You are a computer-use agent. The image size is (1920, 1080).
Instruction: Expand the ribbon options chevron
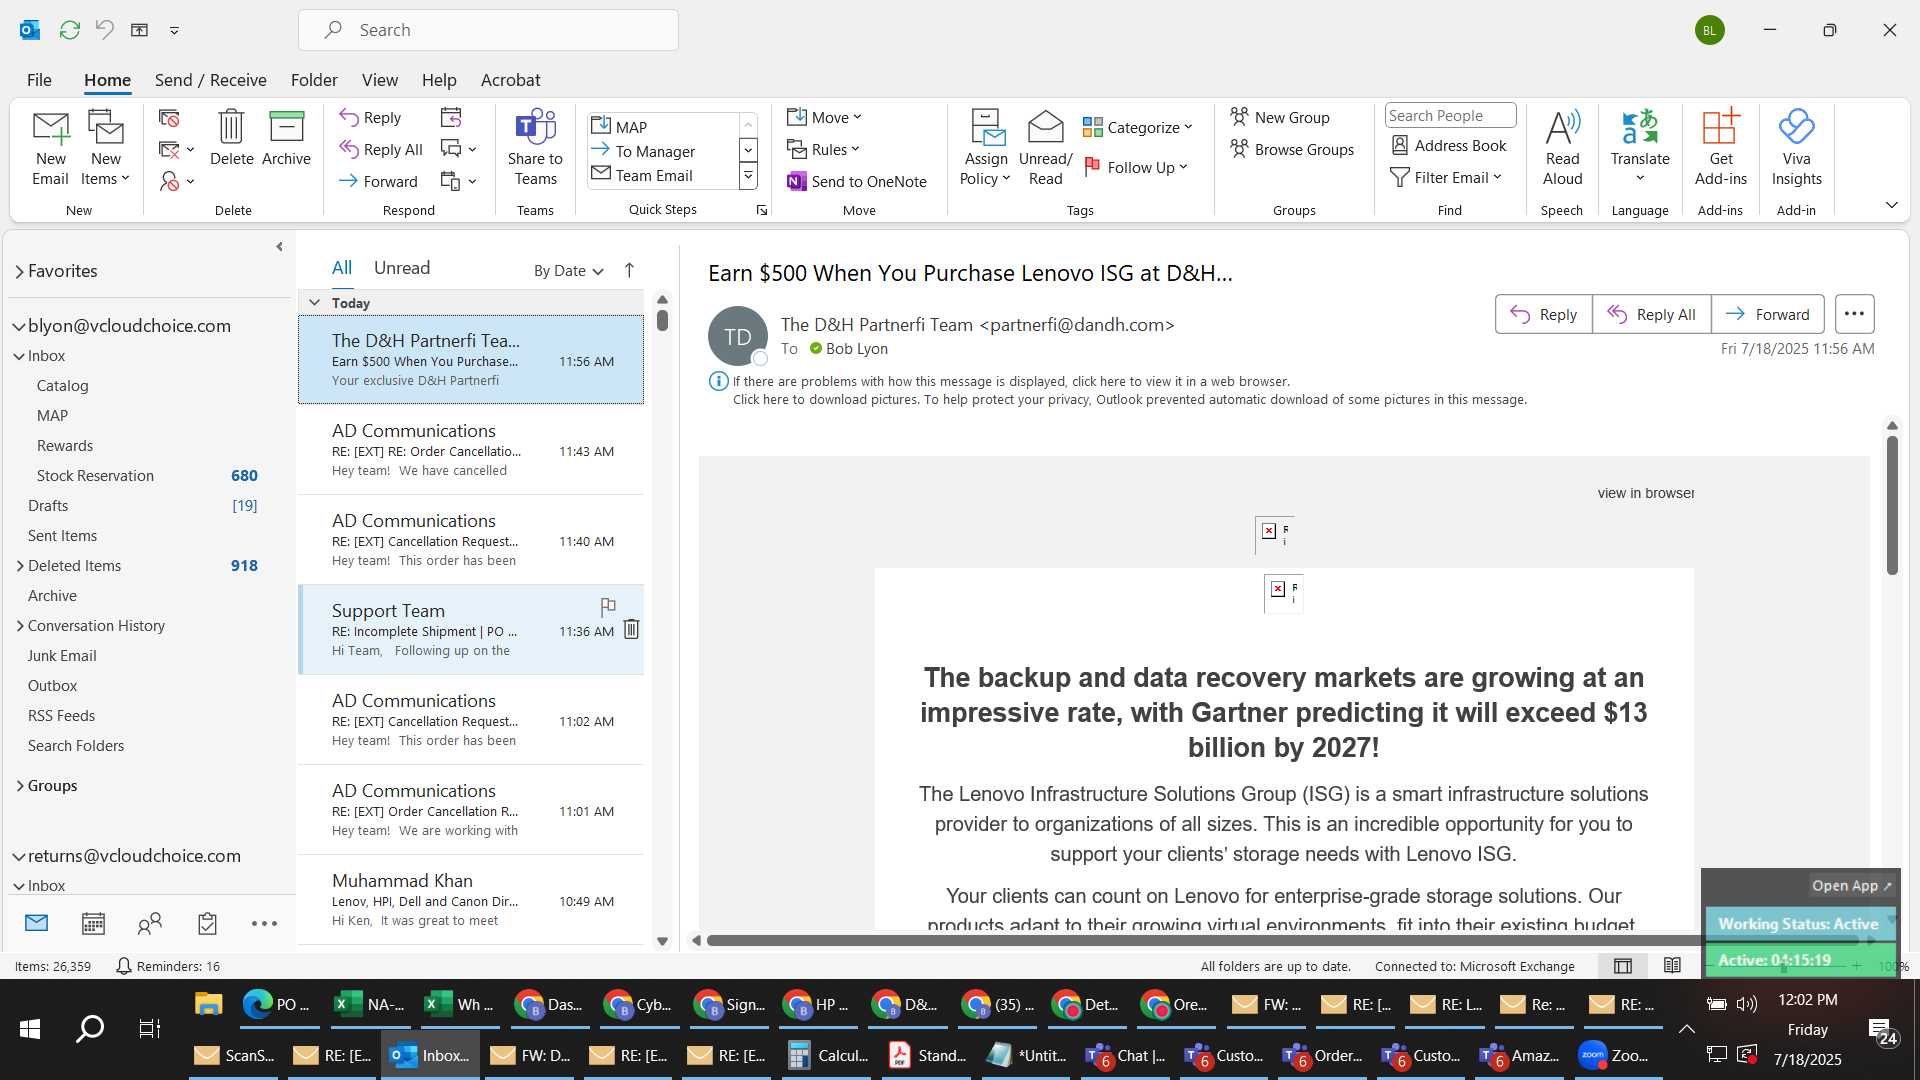[x=1891, y=205]
